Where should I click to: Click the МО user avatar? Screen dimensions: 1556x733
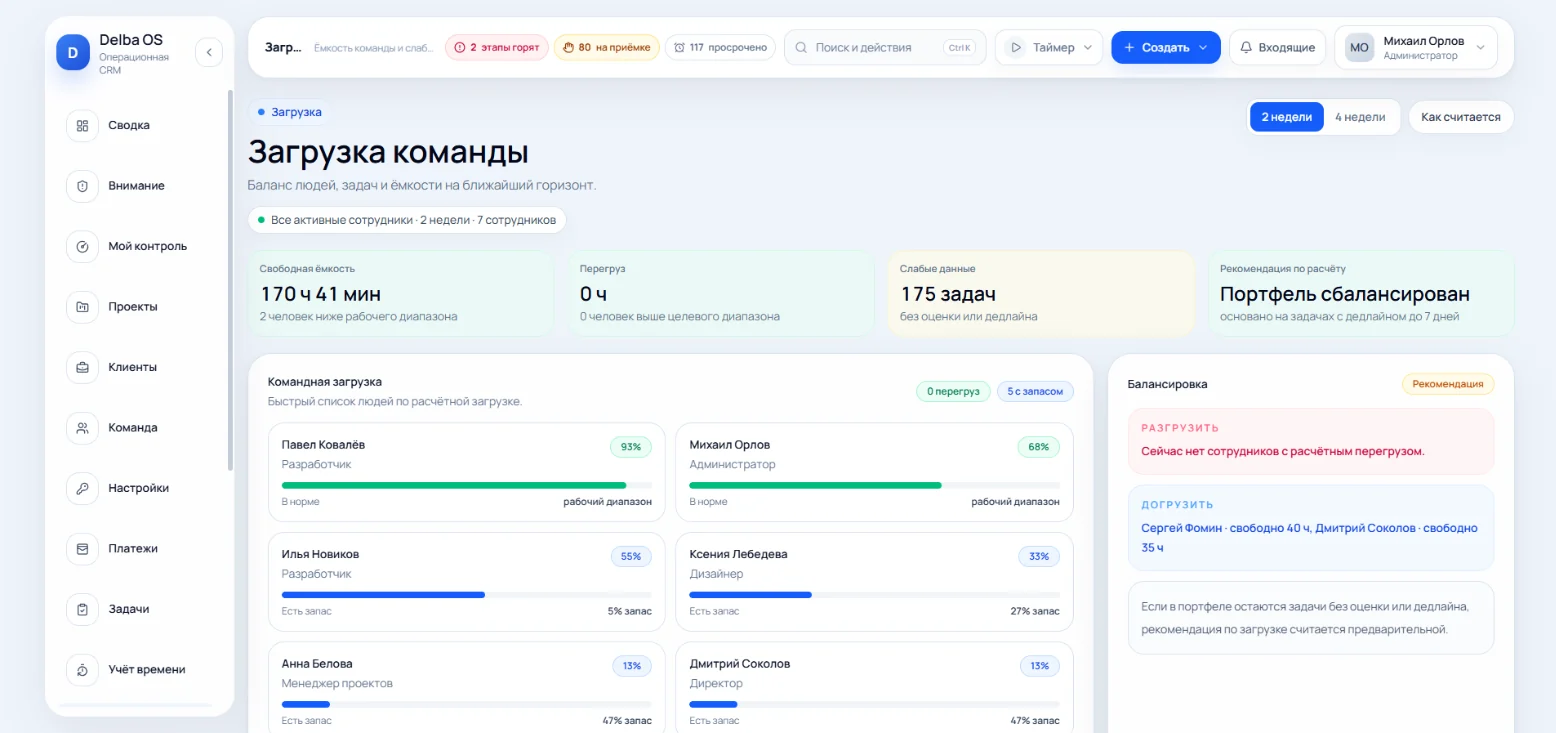point(1359,47)
